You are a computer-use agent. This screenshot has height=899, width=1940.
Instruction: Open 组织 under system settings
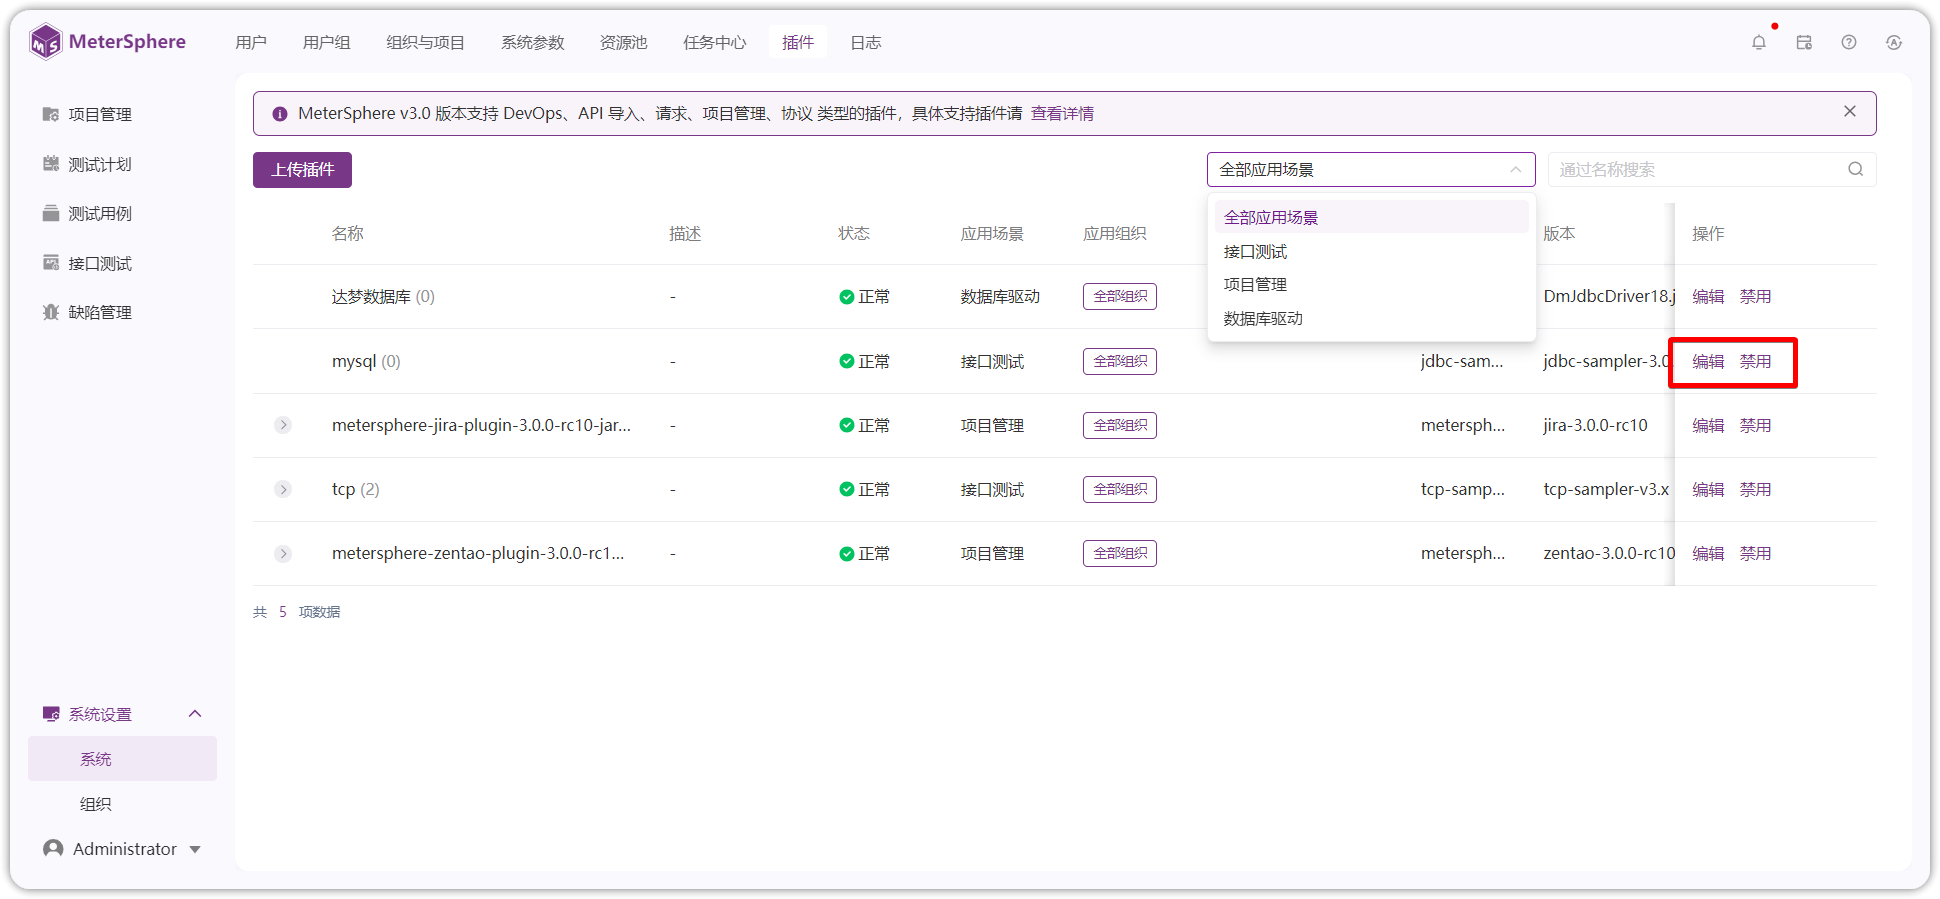click(96, 804)
